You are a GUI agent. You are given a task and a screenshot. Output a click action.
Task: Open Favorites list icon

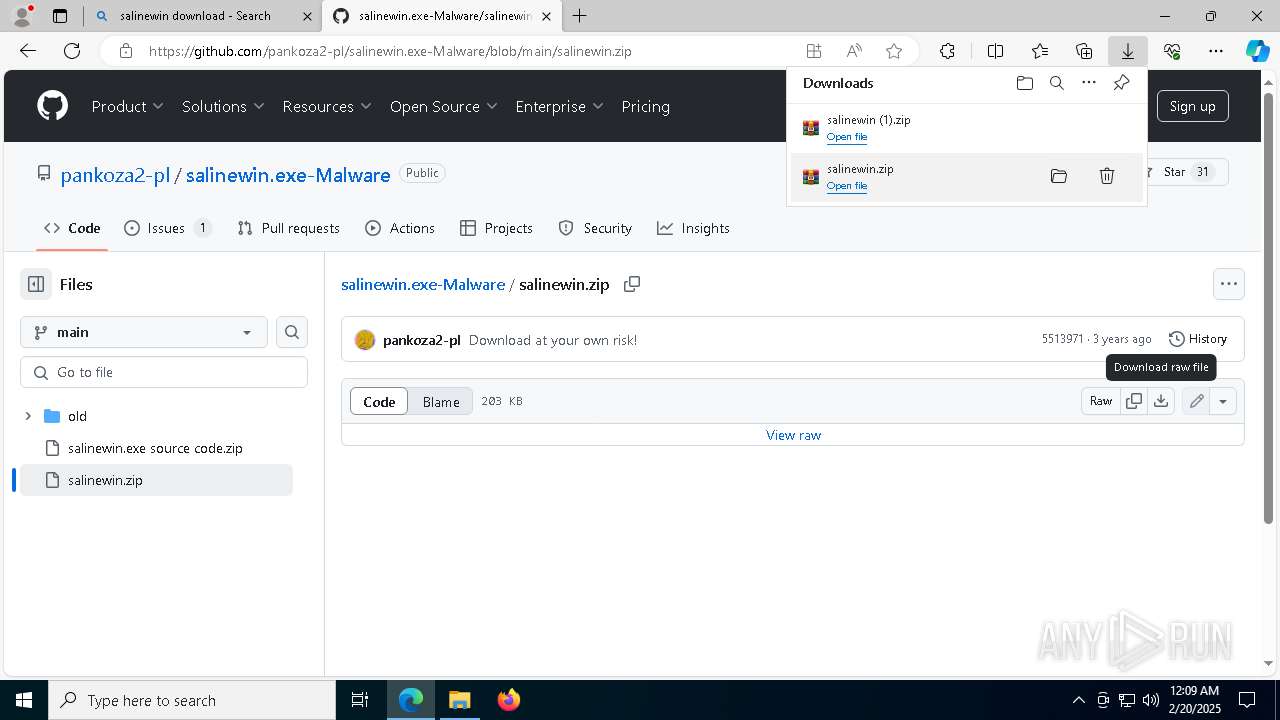1040,51
